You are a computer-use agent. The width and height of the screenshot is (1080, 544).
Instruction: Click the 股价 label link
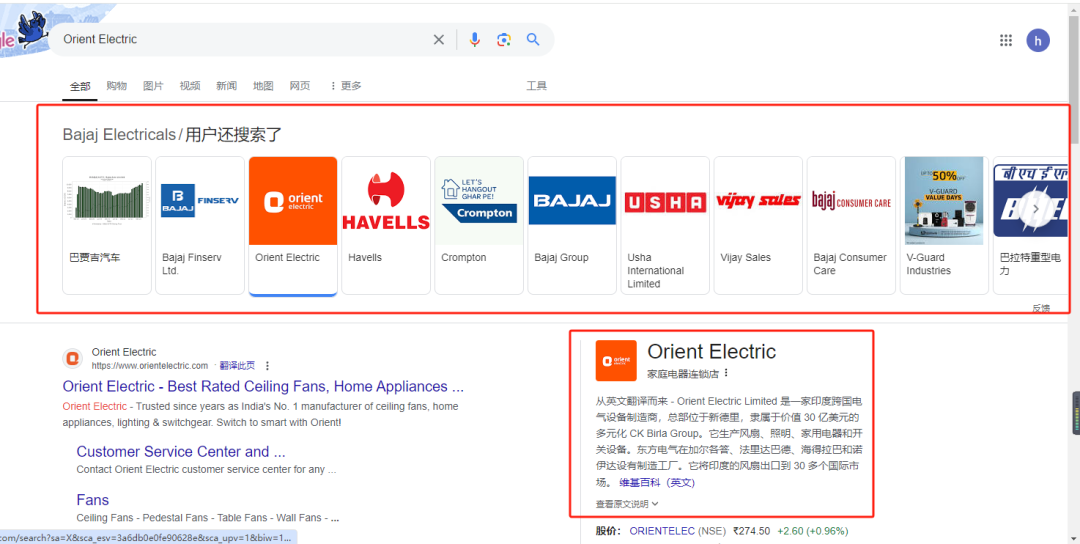click(608, 531)
